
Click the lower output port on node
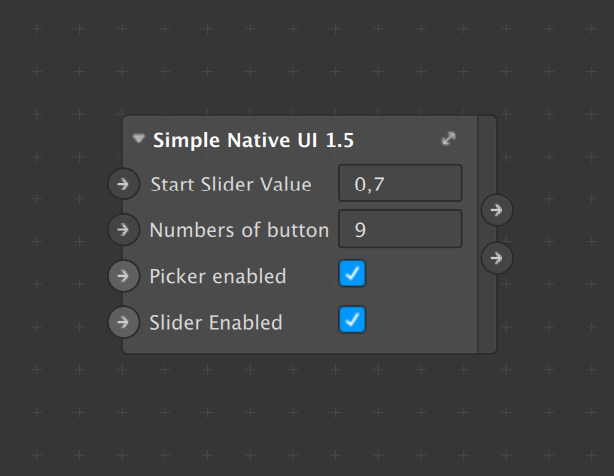point(497,258)
